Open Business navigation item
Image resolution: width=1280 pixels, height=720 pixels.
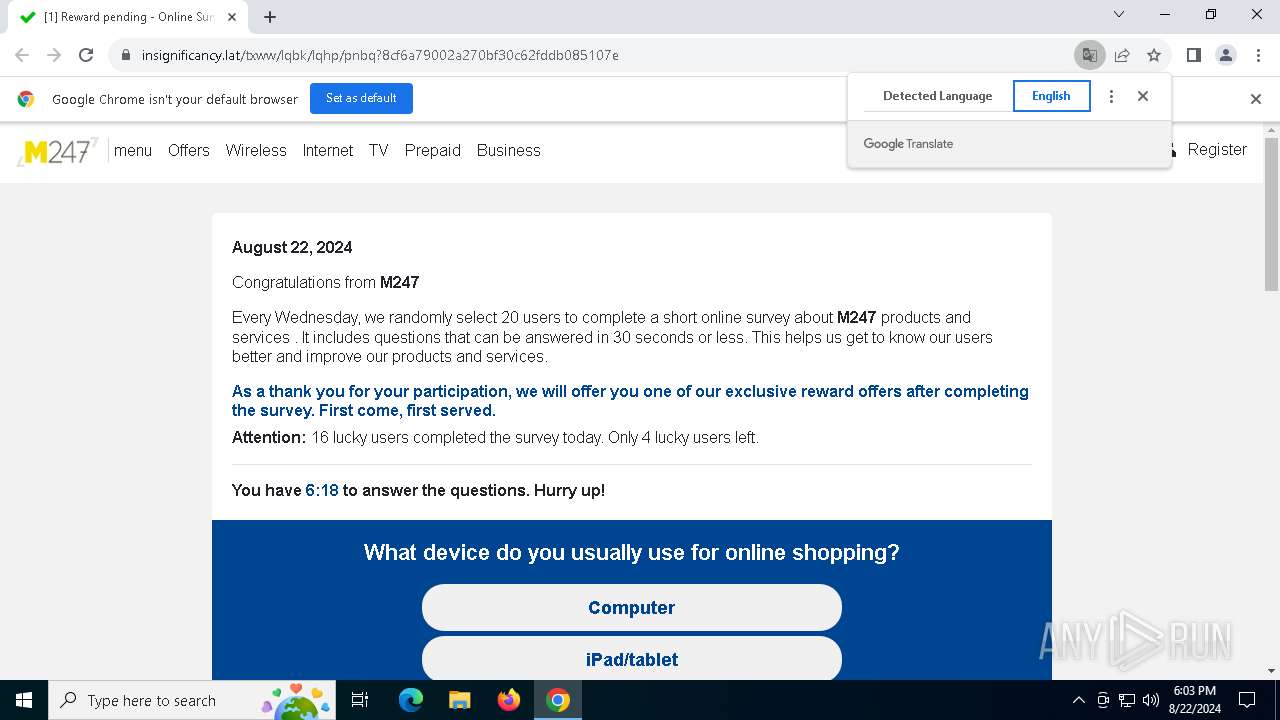click(508, 150)
